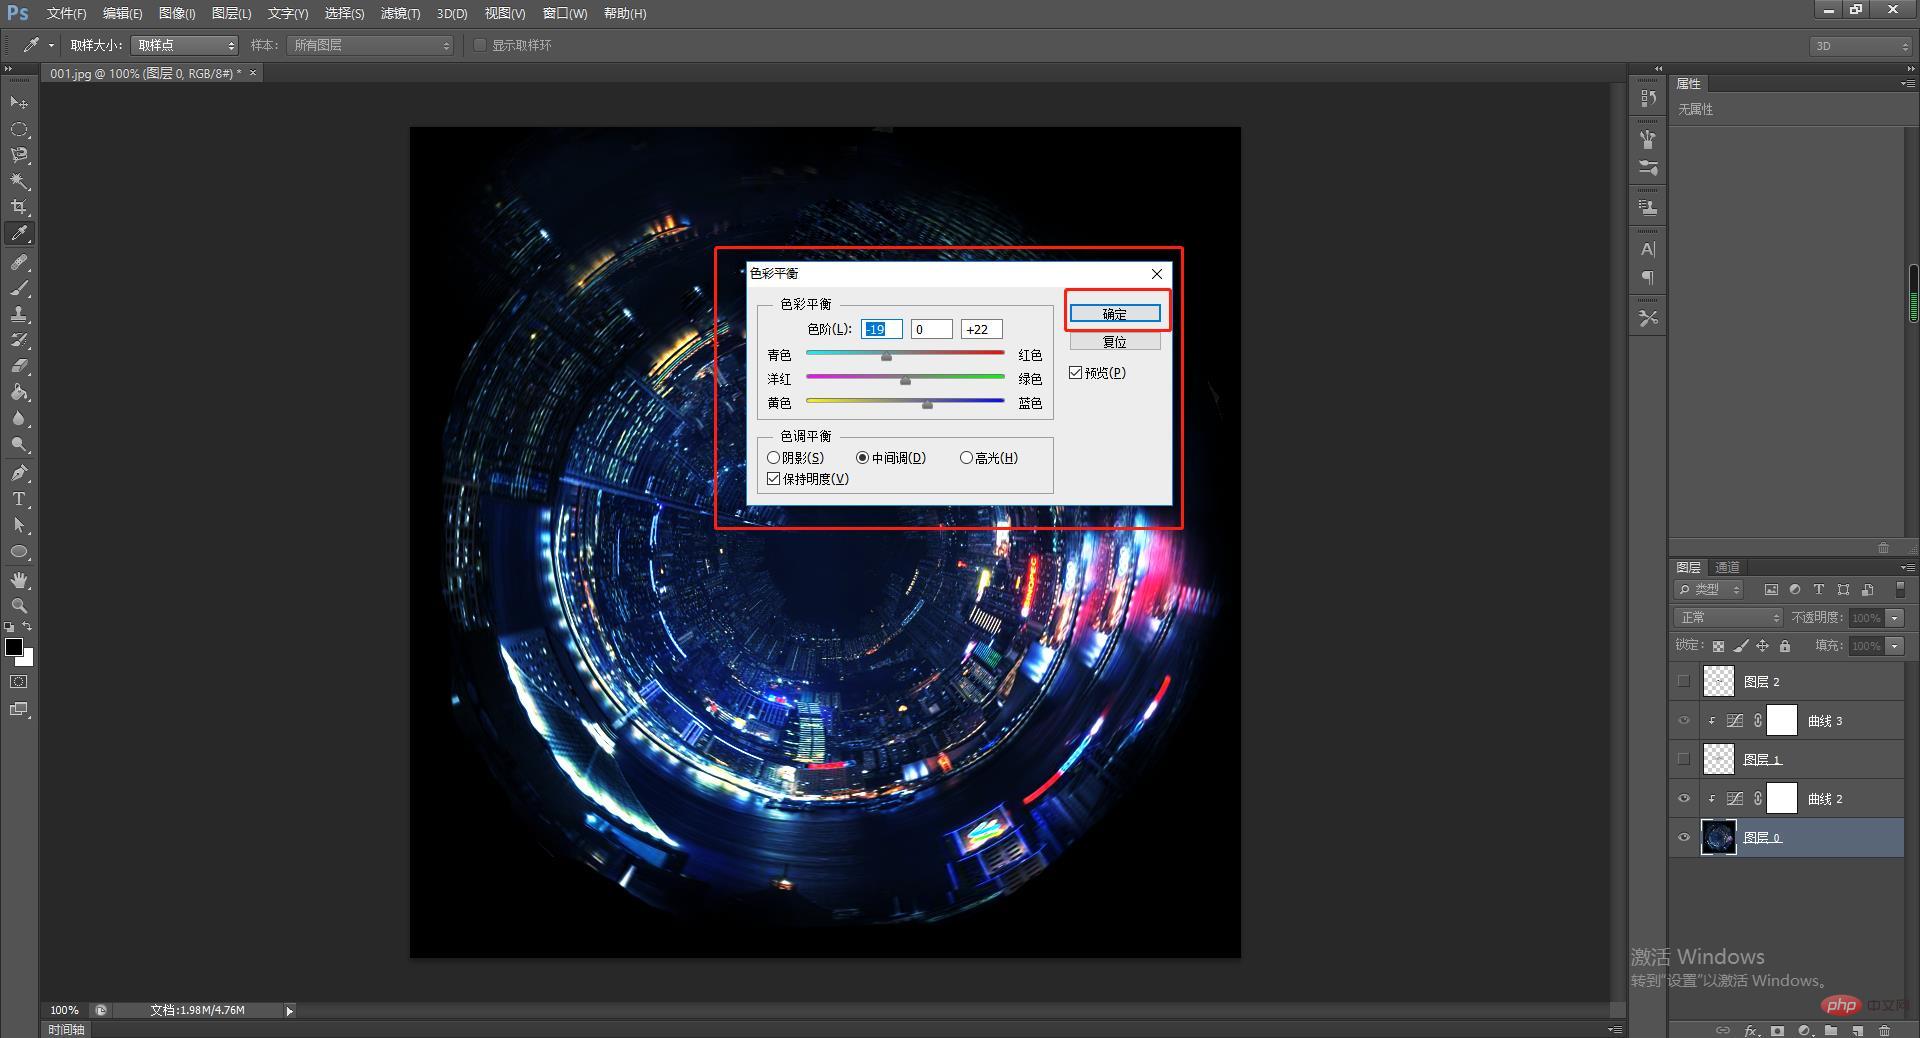Click the foreground color swatch
This screenshot has height=1038, width=1920.
14,647
